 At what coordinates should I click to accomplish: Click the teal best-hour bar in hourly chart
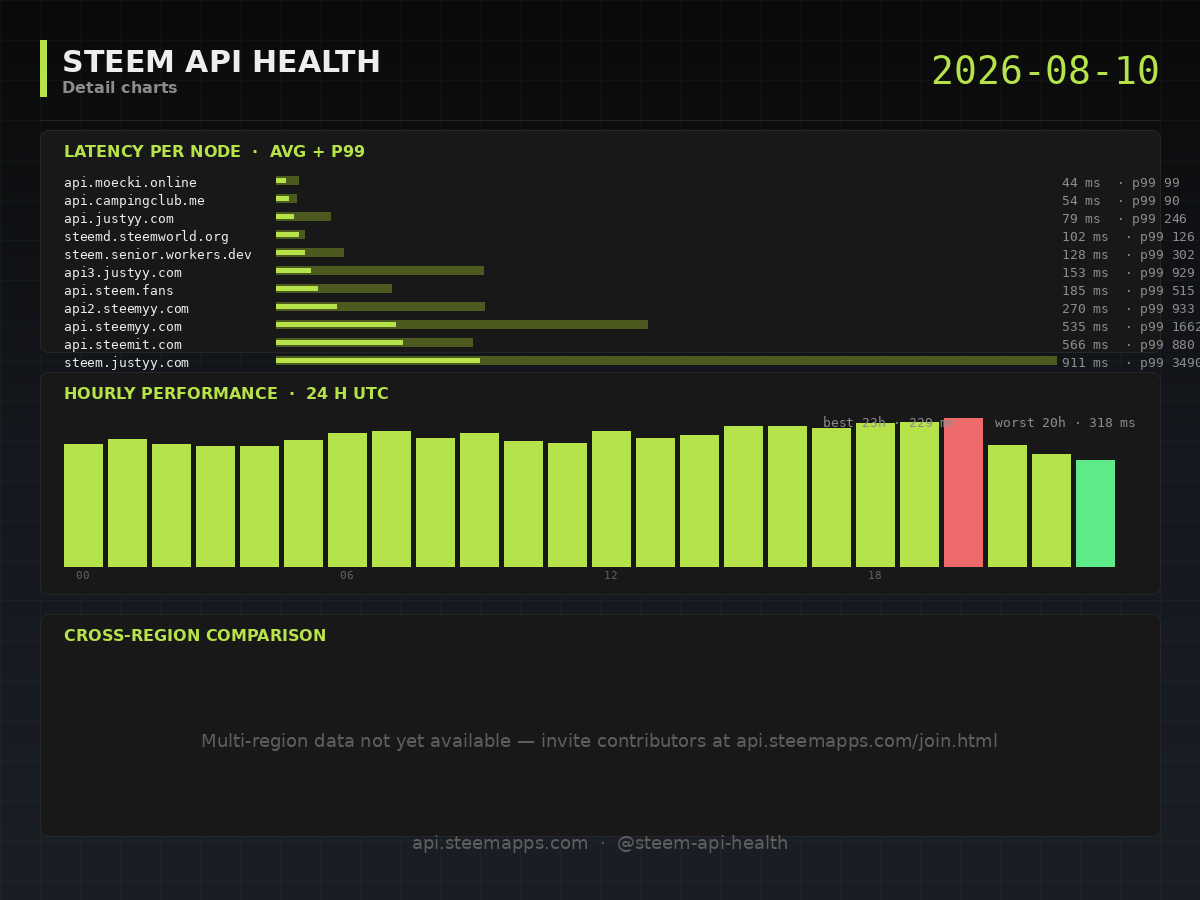point(1095,513)
